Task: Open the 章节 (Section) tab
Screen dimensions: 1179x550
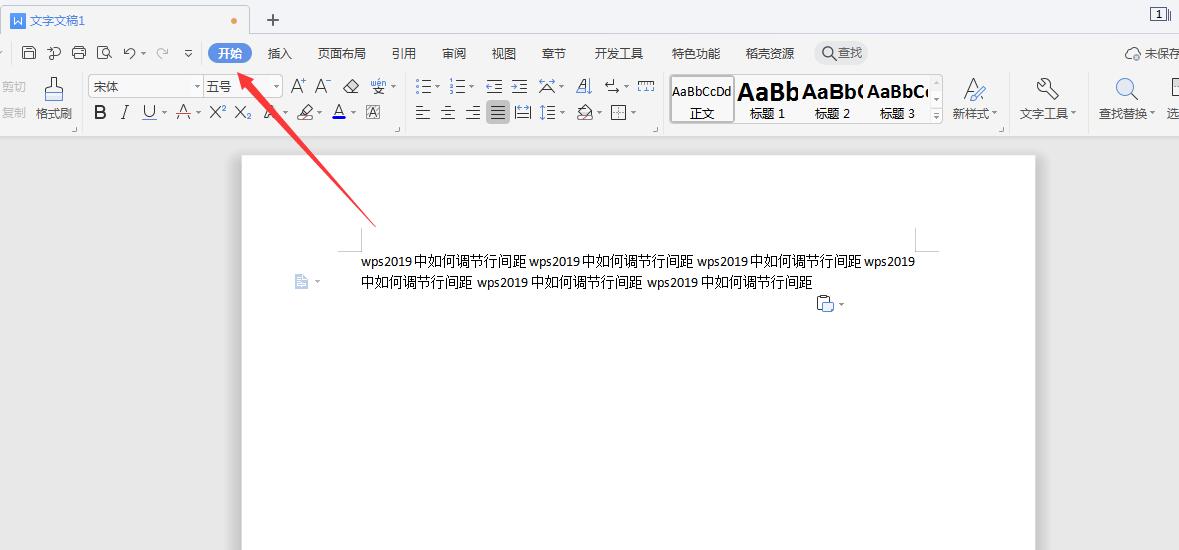Action: [x=554, y=53]
